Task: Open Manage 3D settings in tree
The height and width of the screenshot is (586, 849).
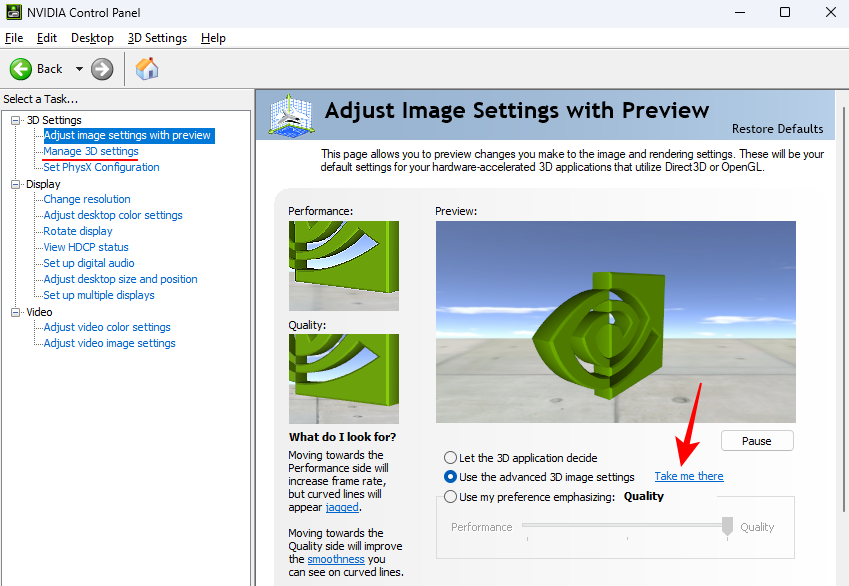Action: [x=91, y=151]
